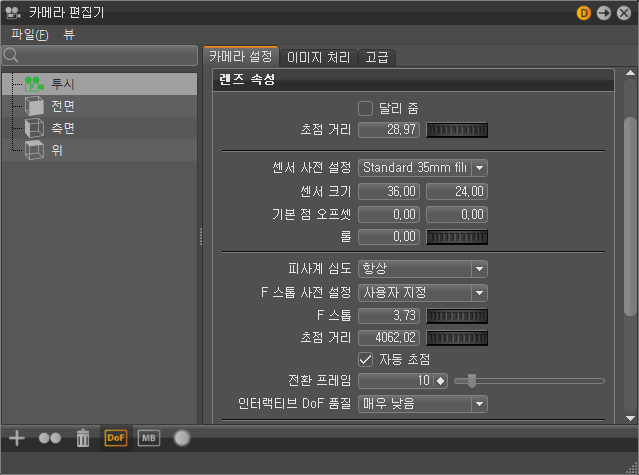Click the magnifier search icon
Screen dimensions: 639x475
(11, 55)
